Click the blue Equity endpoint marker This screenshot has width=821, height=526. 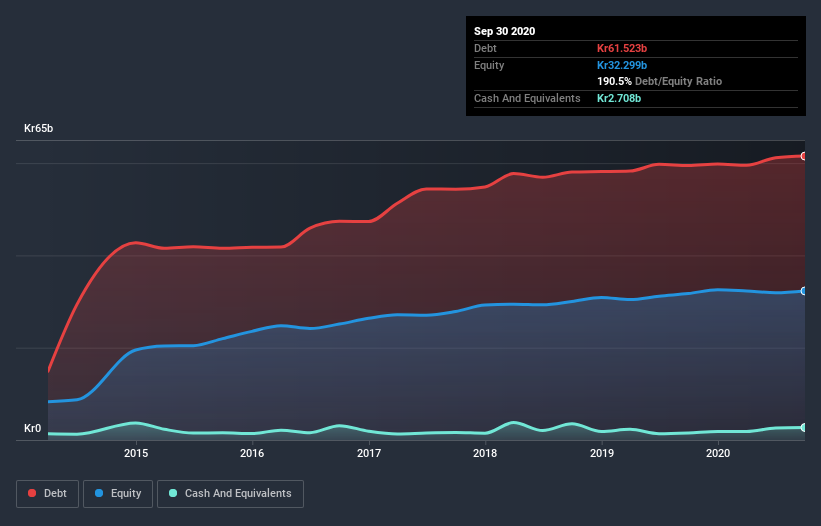coord(804,291)
